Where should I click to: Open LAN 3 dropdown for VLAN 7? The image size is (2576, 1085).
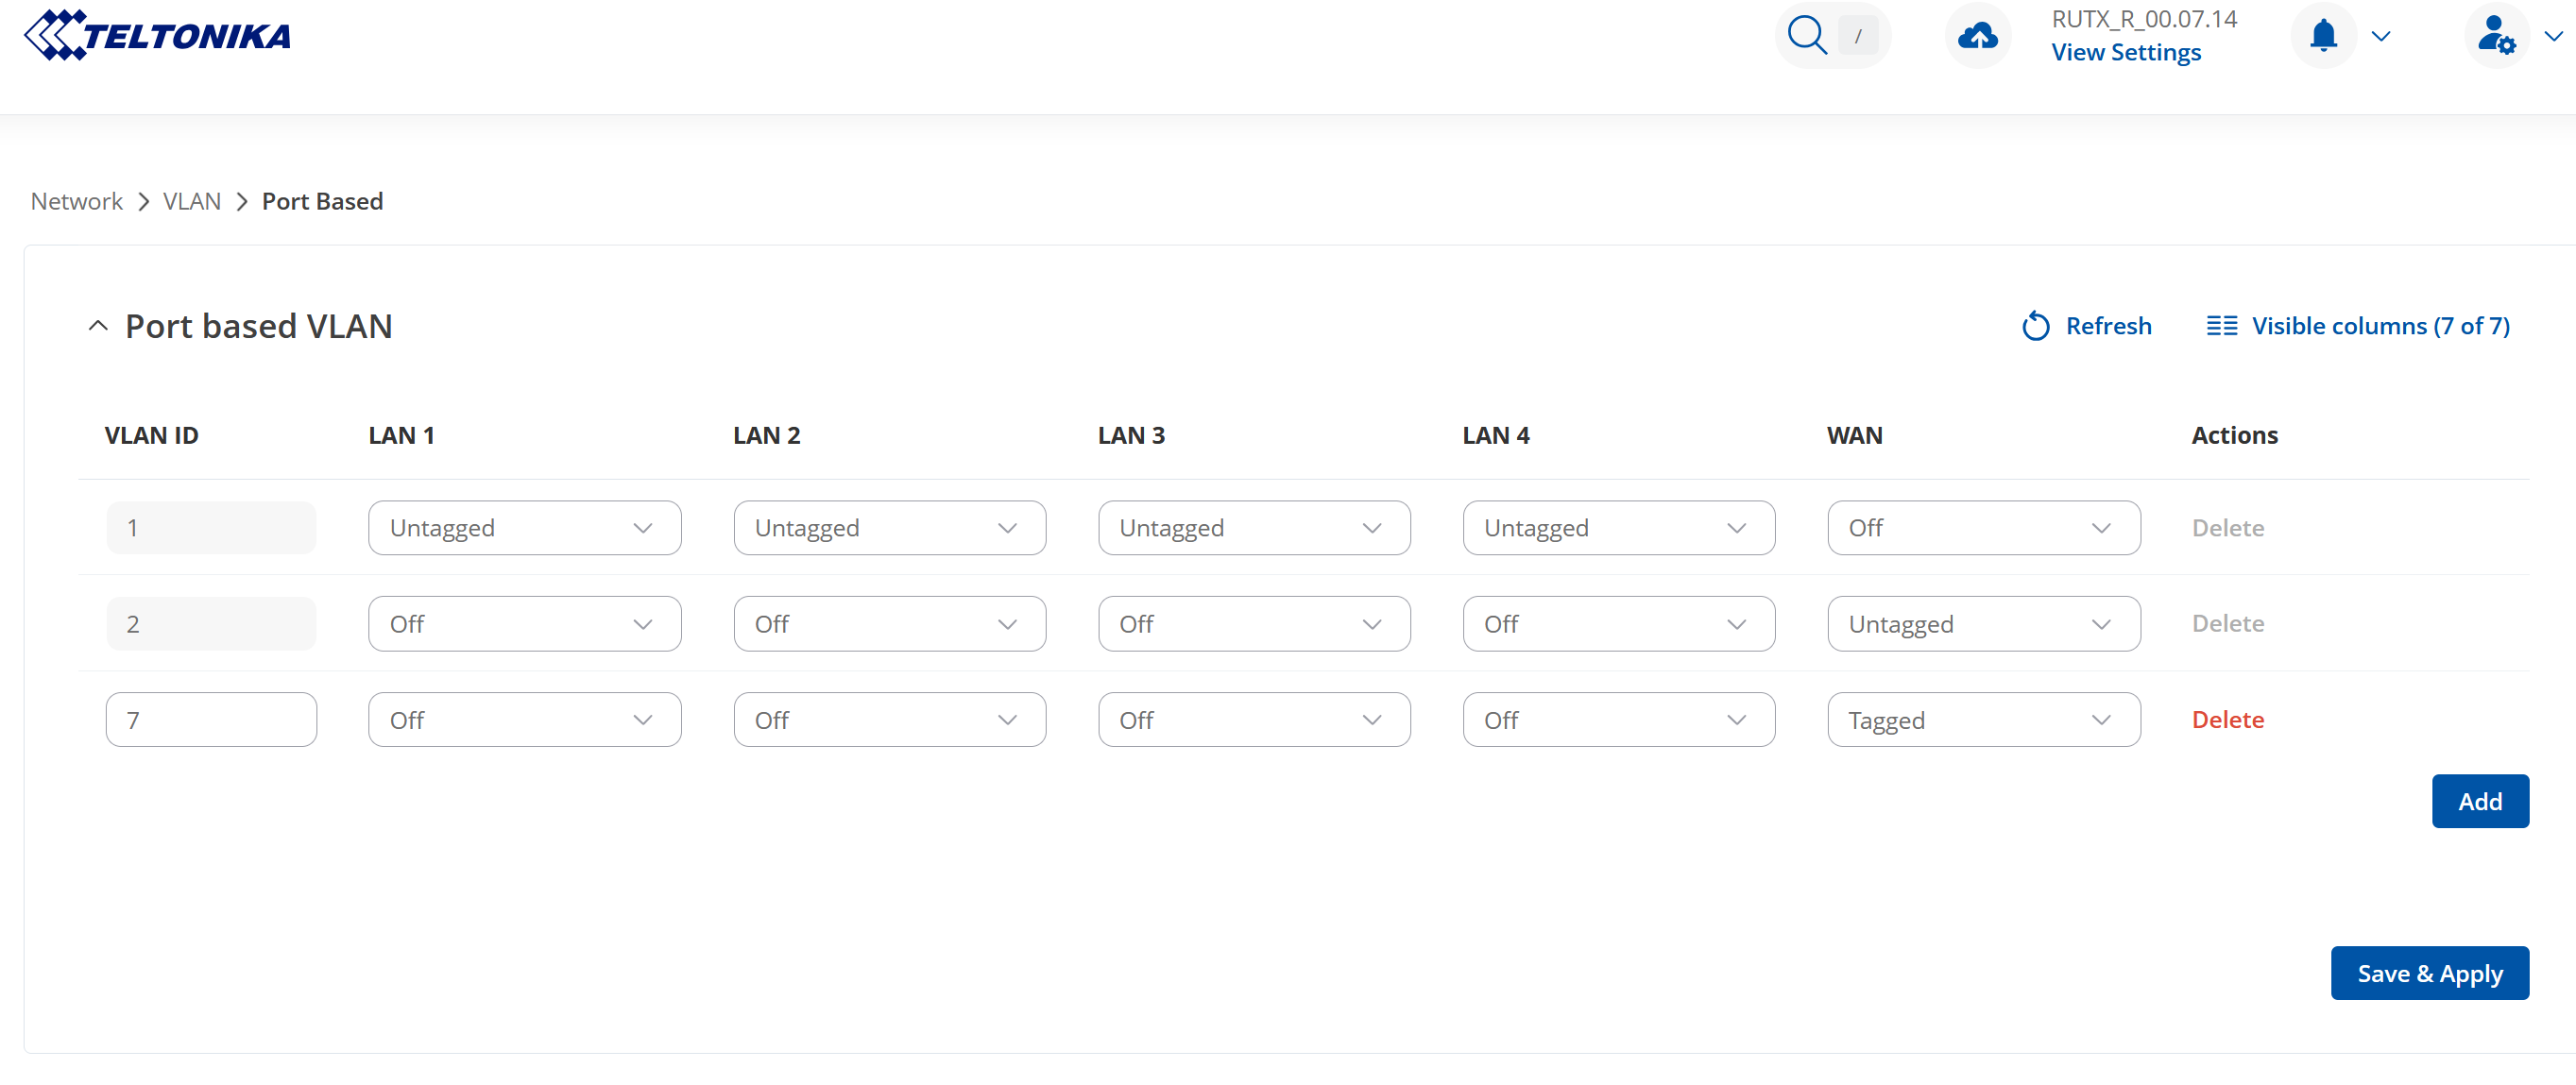tap(1254, 720)
